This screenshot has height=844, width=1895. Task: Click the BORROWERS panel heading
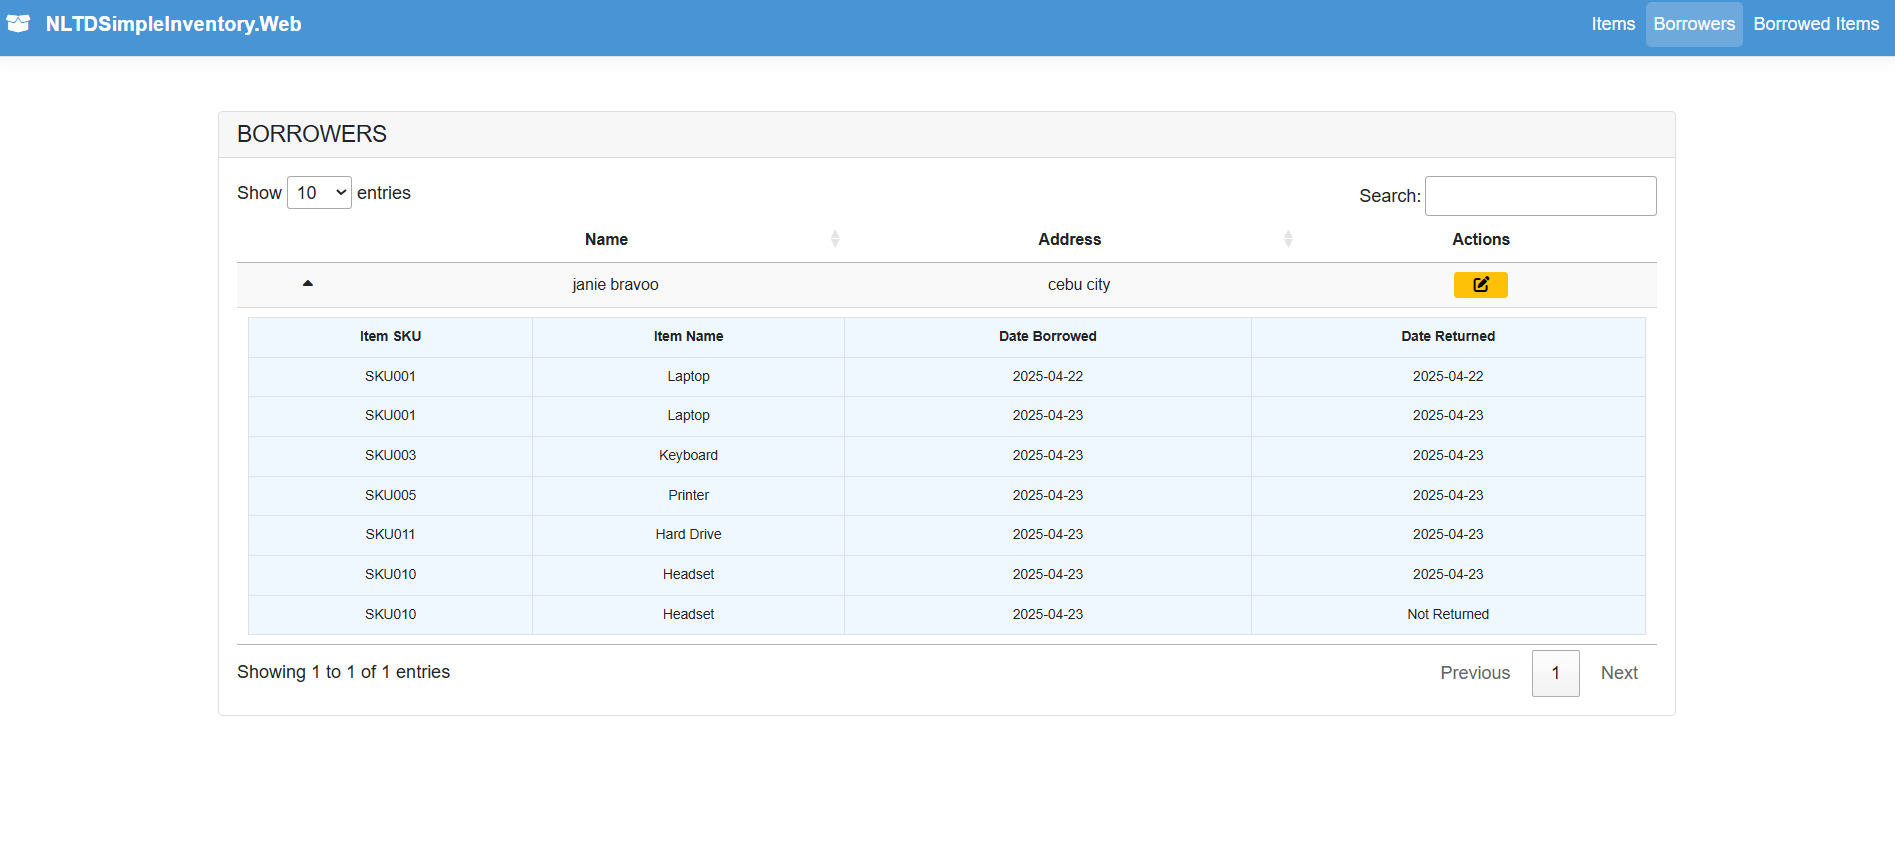point(312,134)
